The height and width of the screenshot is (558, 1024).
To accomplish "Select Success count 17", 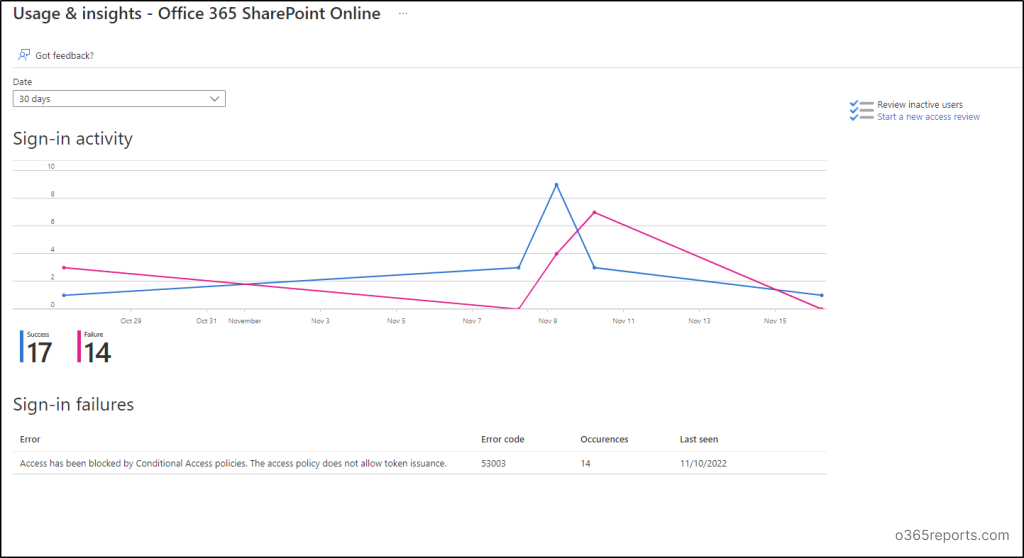I will coord(39,353).
